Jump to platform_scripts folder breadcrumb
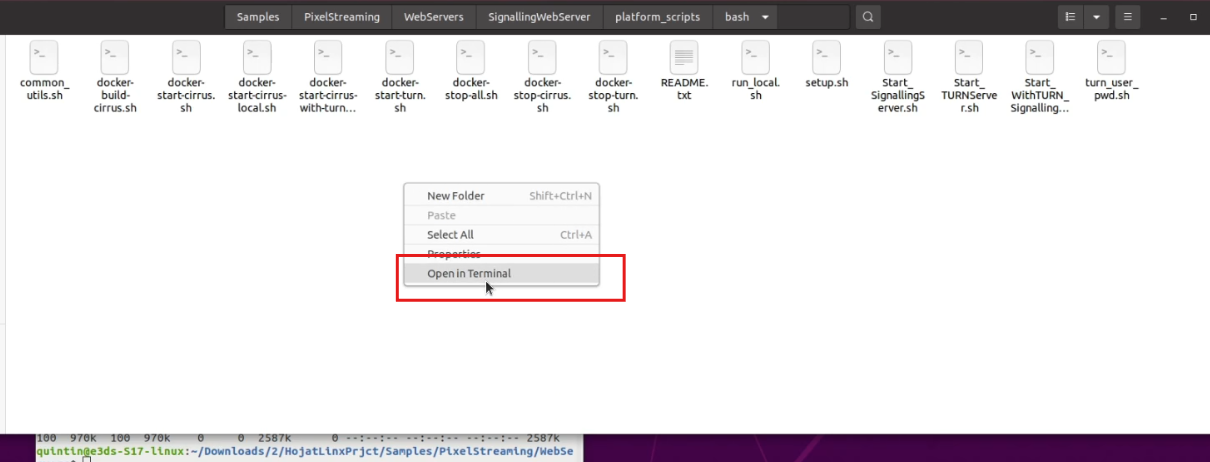 coord(657,17)
